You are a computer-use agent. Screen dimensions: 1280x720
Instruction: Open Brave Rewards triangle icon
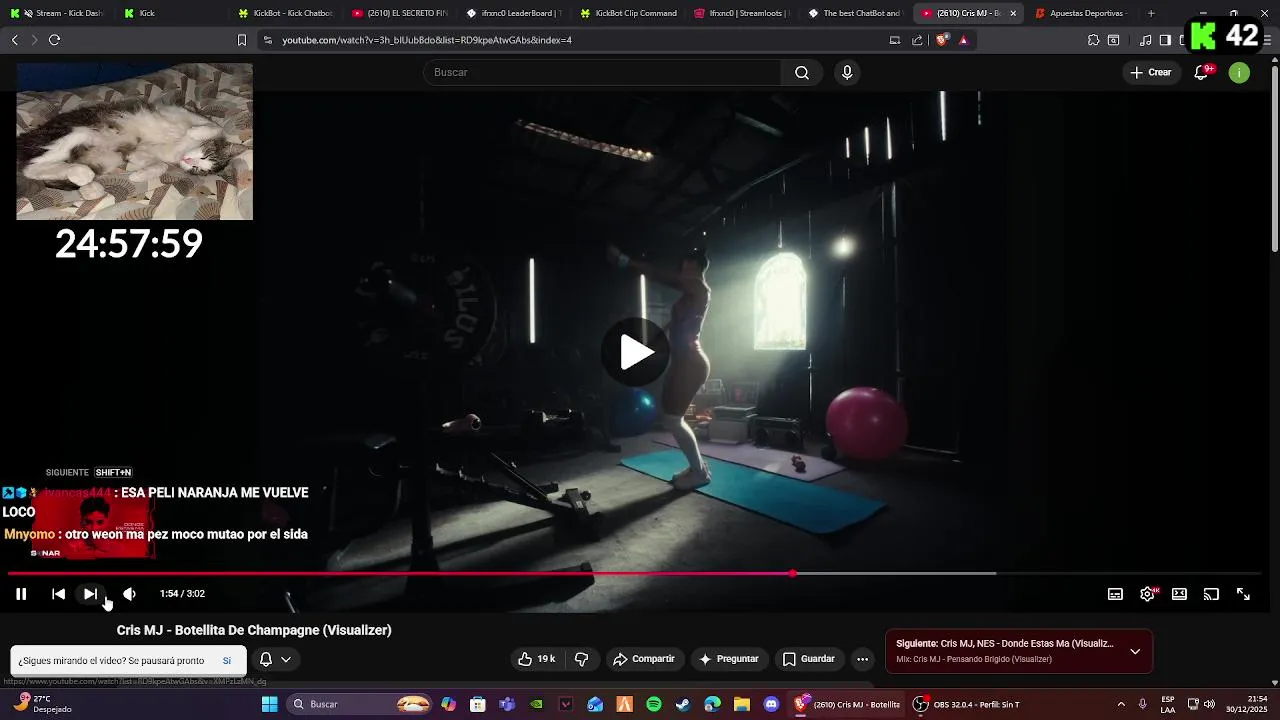tap(964, 40)
